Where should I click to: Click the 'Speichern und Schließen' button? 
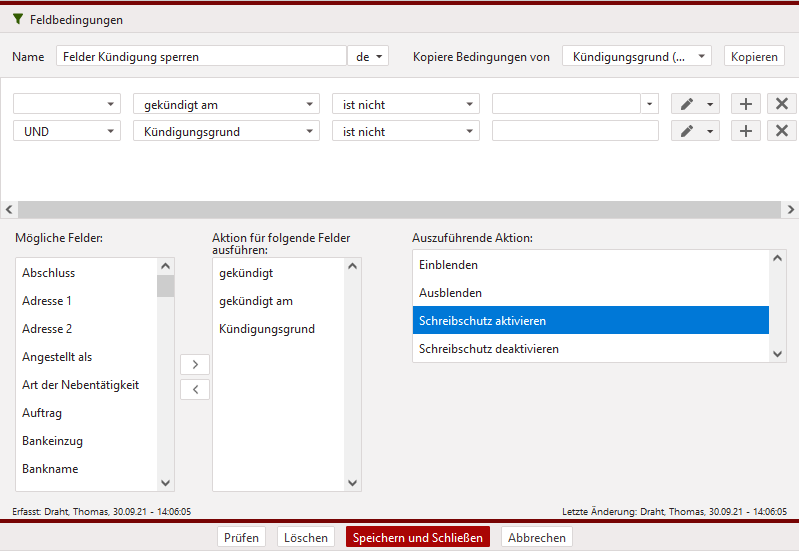(x=418, y=537)
